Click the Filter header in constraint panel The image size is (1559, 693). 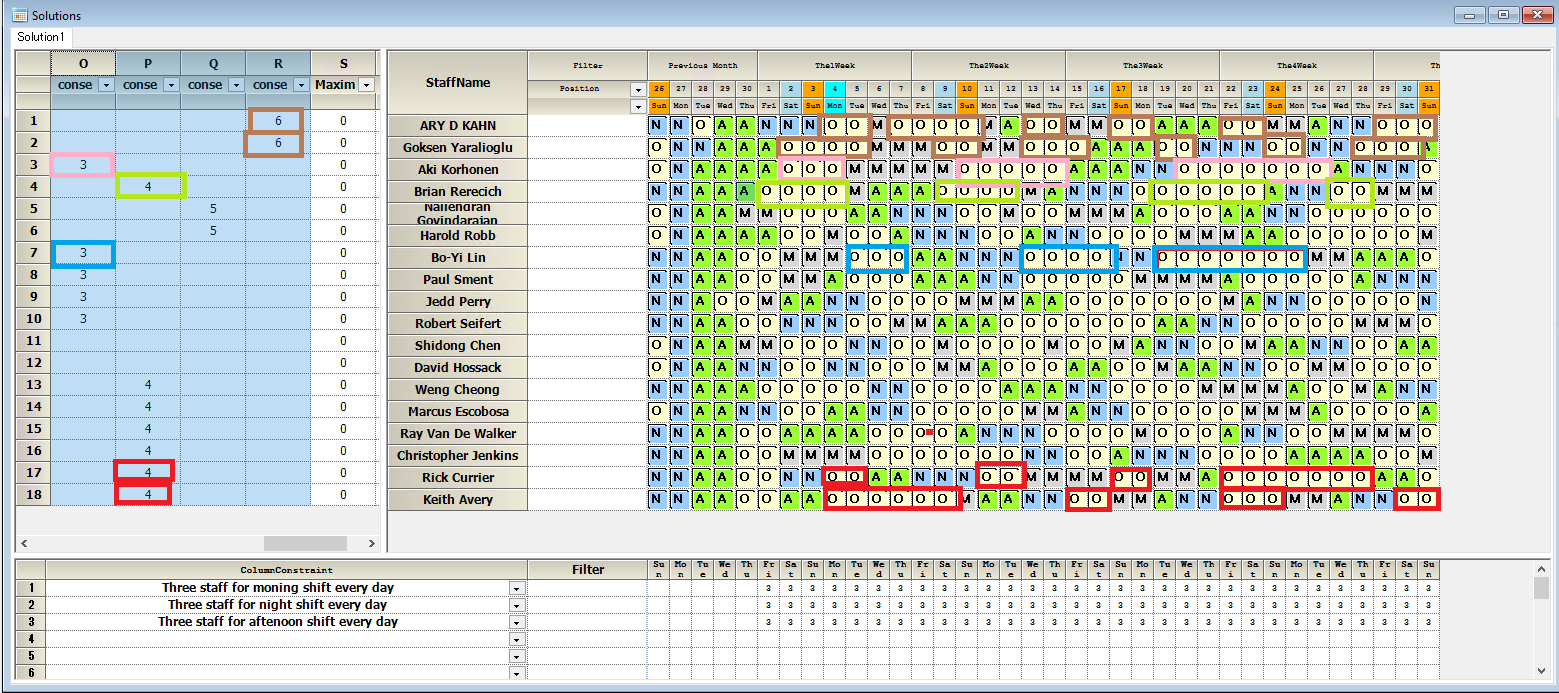588,570
